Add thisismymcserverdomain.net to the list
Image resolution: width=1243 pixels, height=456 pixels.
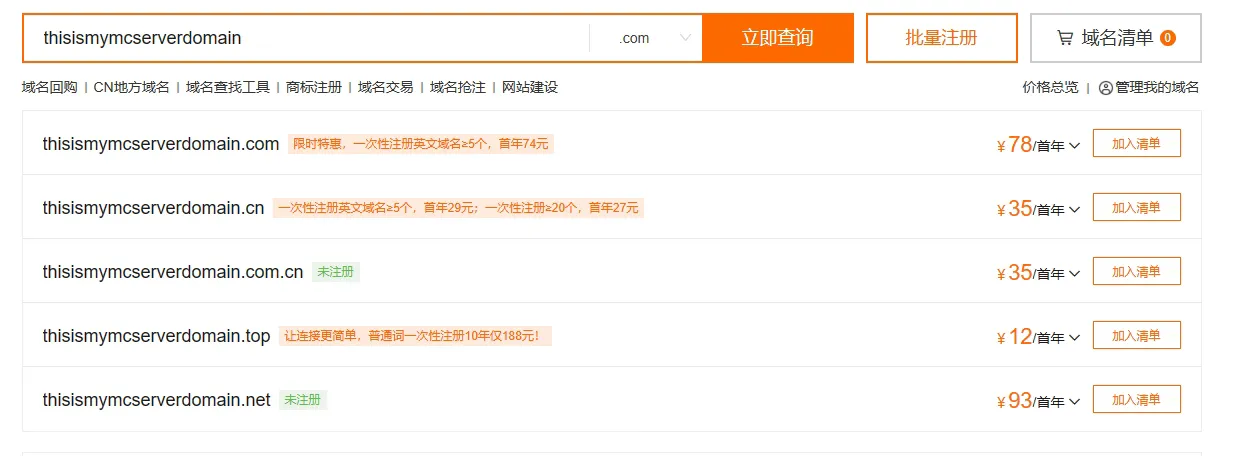[1136, 399]
